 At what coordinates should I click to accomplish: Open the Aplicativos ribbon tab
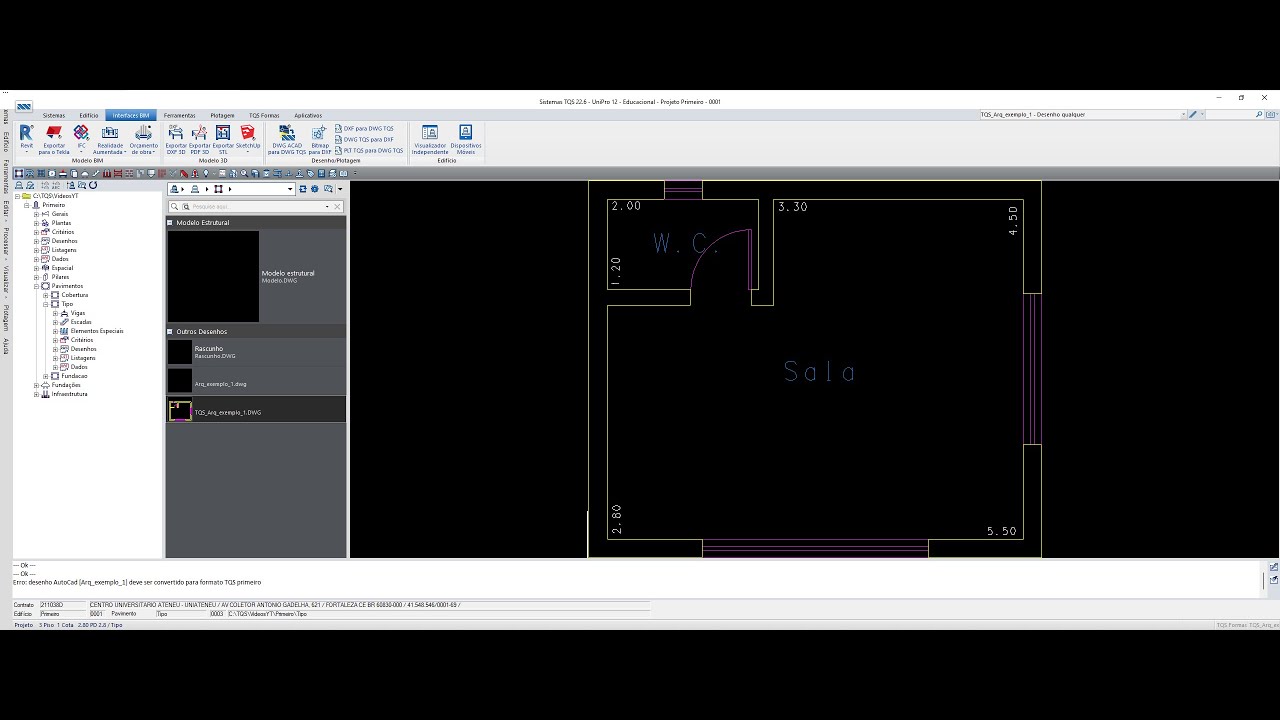click(308, 115)
